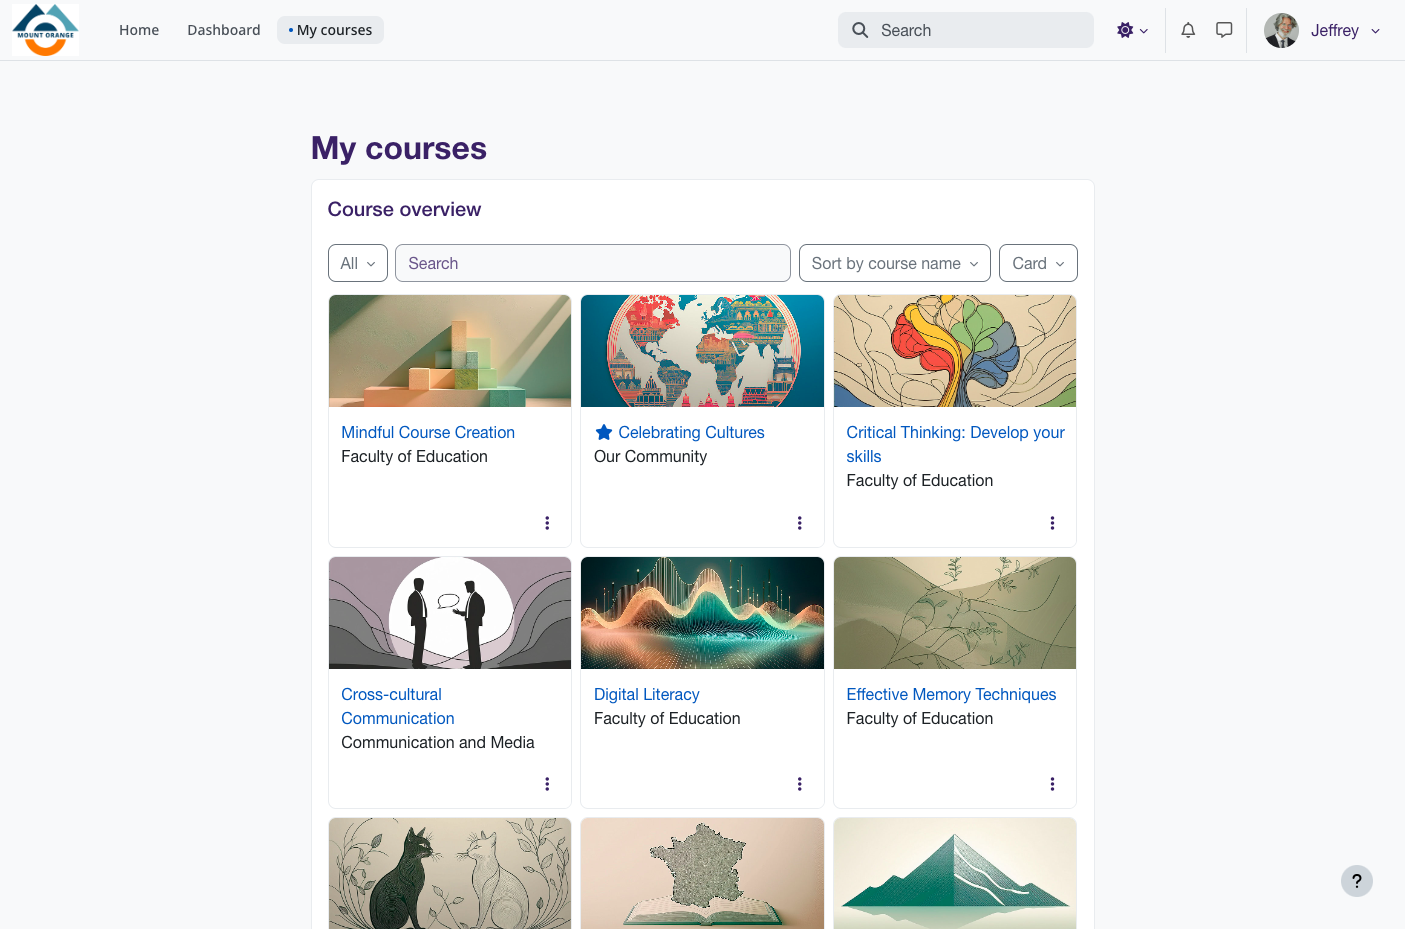Click the magnifier icon in top search bar
This screenshot has height=929, width=1405.
tap(860, 30)
